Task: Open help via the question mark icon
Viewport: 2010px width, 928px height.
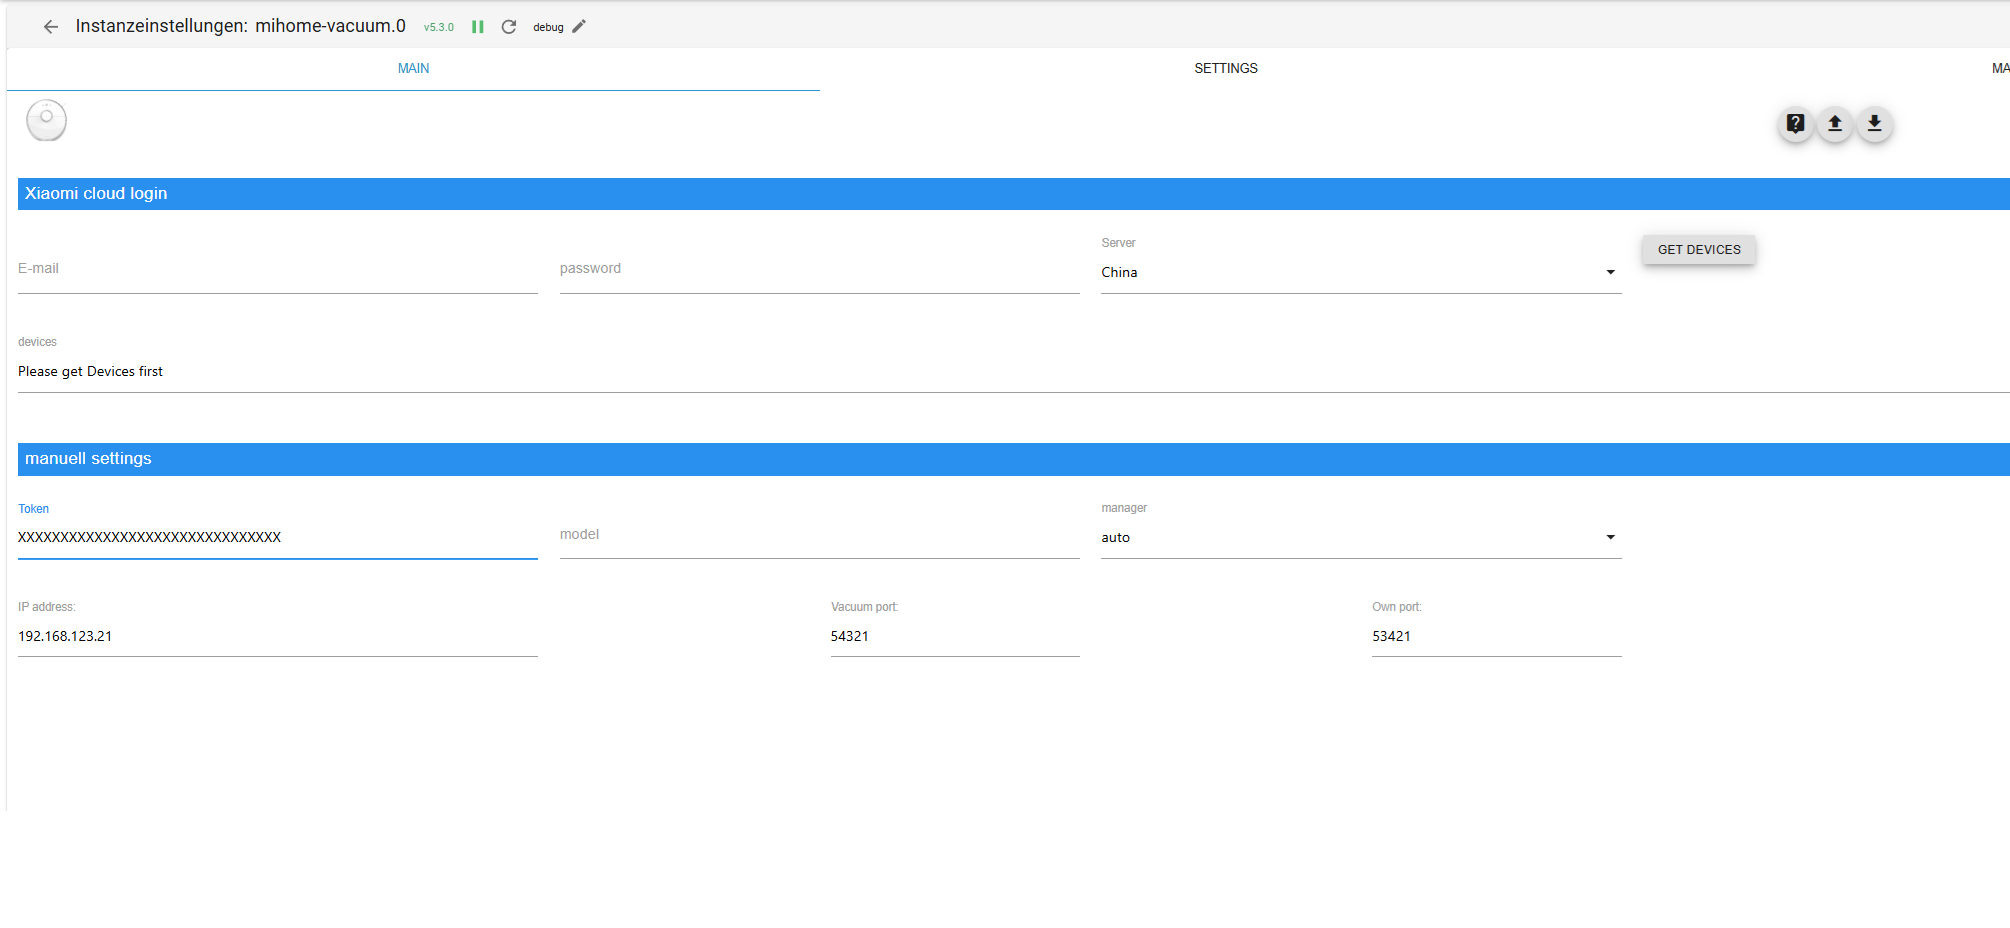Action: (1796, 124)
